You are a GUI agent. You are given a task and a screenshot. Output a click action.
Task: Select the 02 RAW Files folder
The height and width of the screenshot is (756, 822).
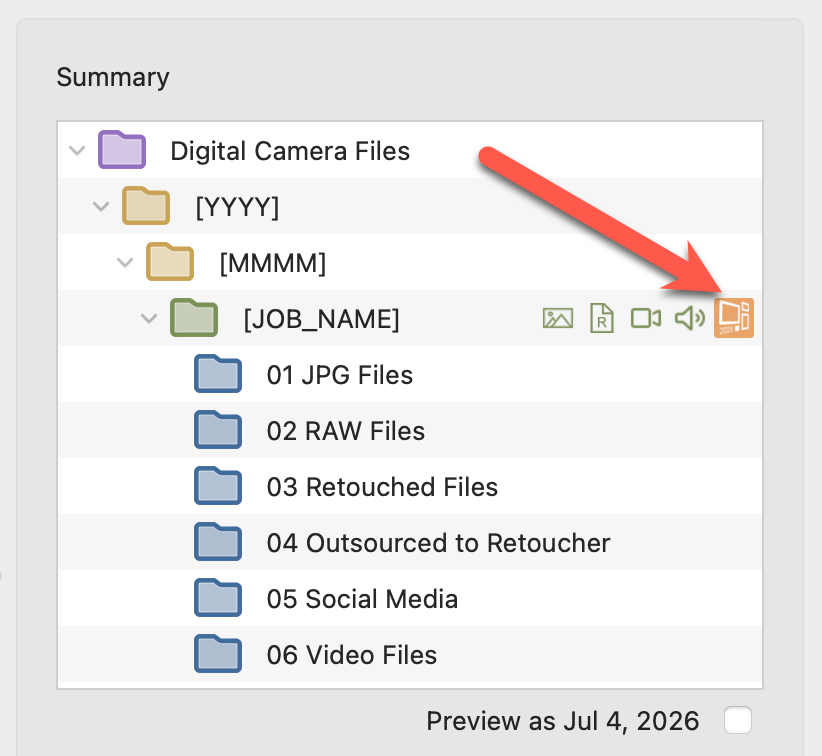point(345,431)
